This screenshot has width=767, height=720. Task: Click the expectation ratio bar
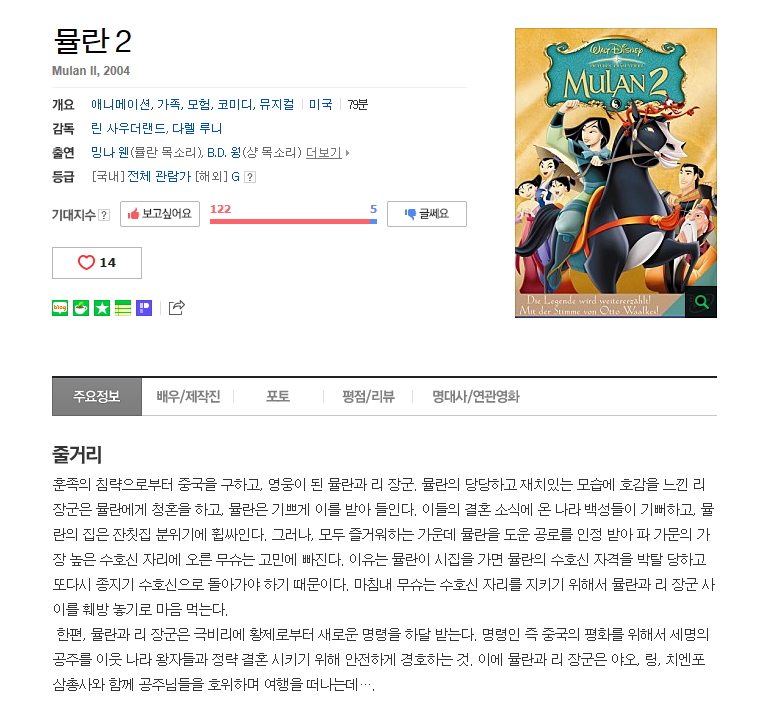click(x=293, y=222)
